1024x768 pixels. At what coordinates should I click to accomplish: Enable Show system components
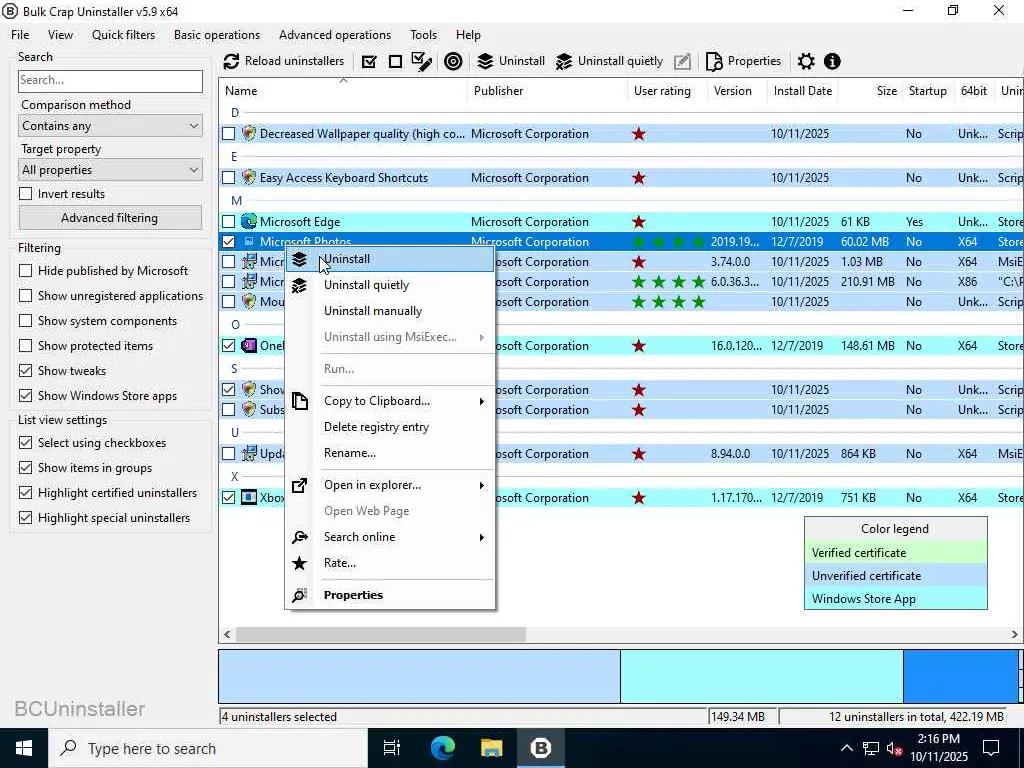25,321
